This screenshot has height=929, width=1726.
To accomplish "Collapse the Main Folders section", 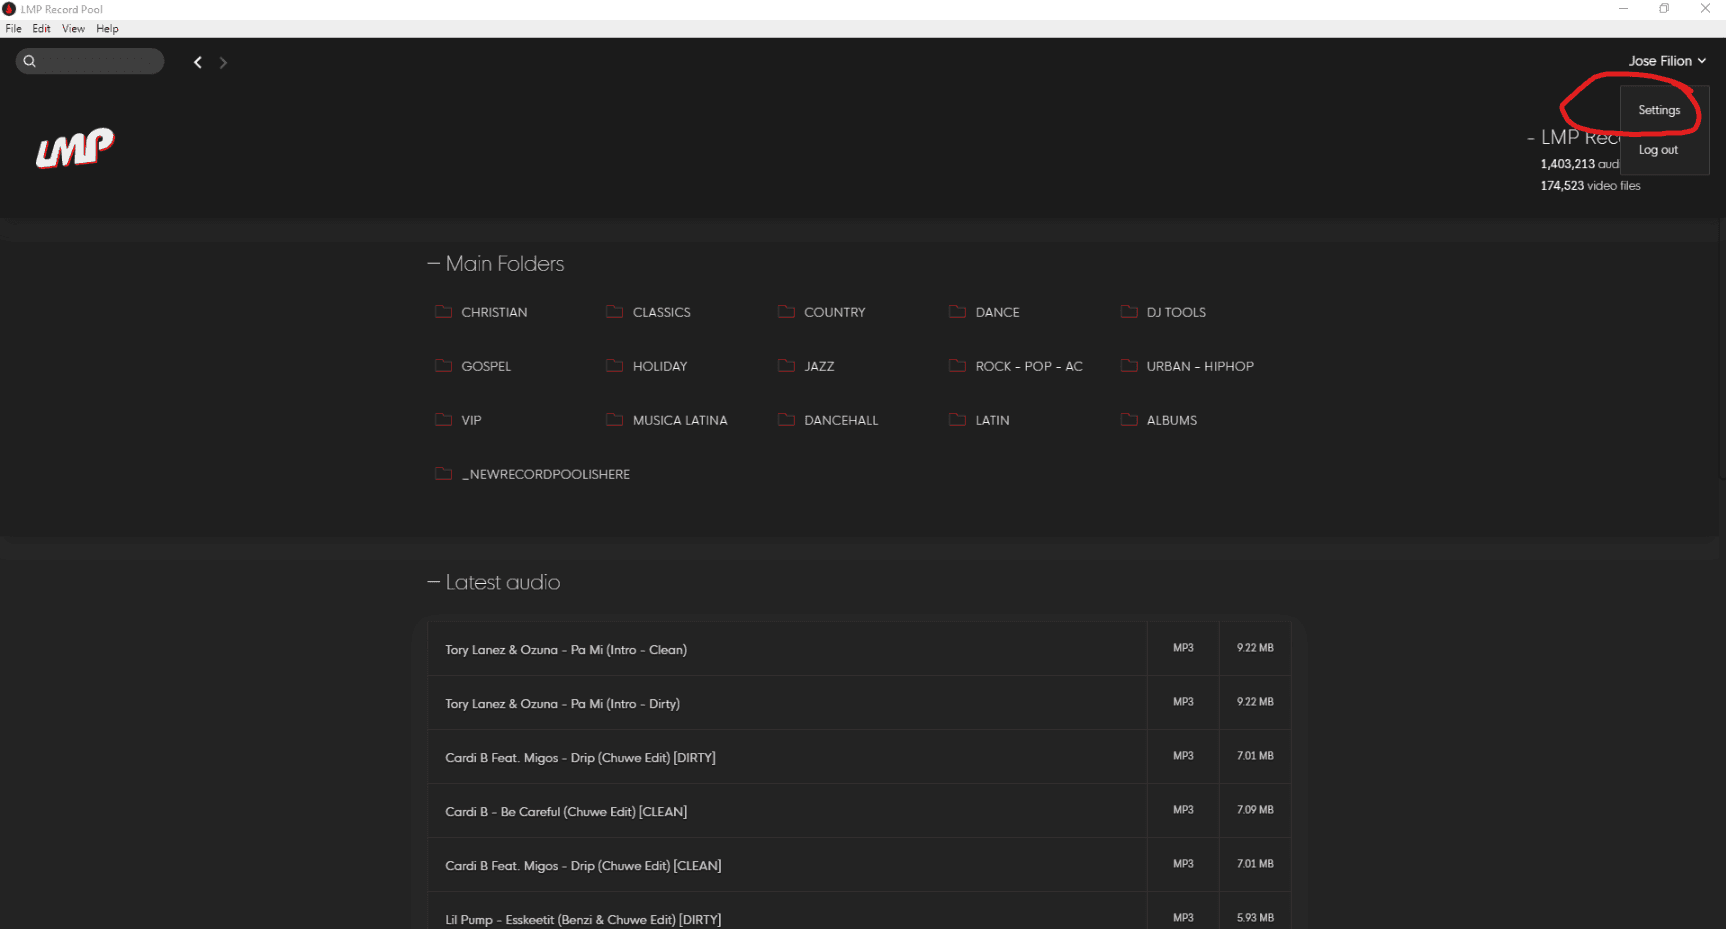I will [433, 264].
